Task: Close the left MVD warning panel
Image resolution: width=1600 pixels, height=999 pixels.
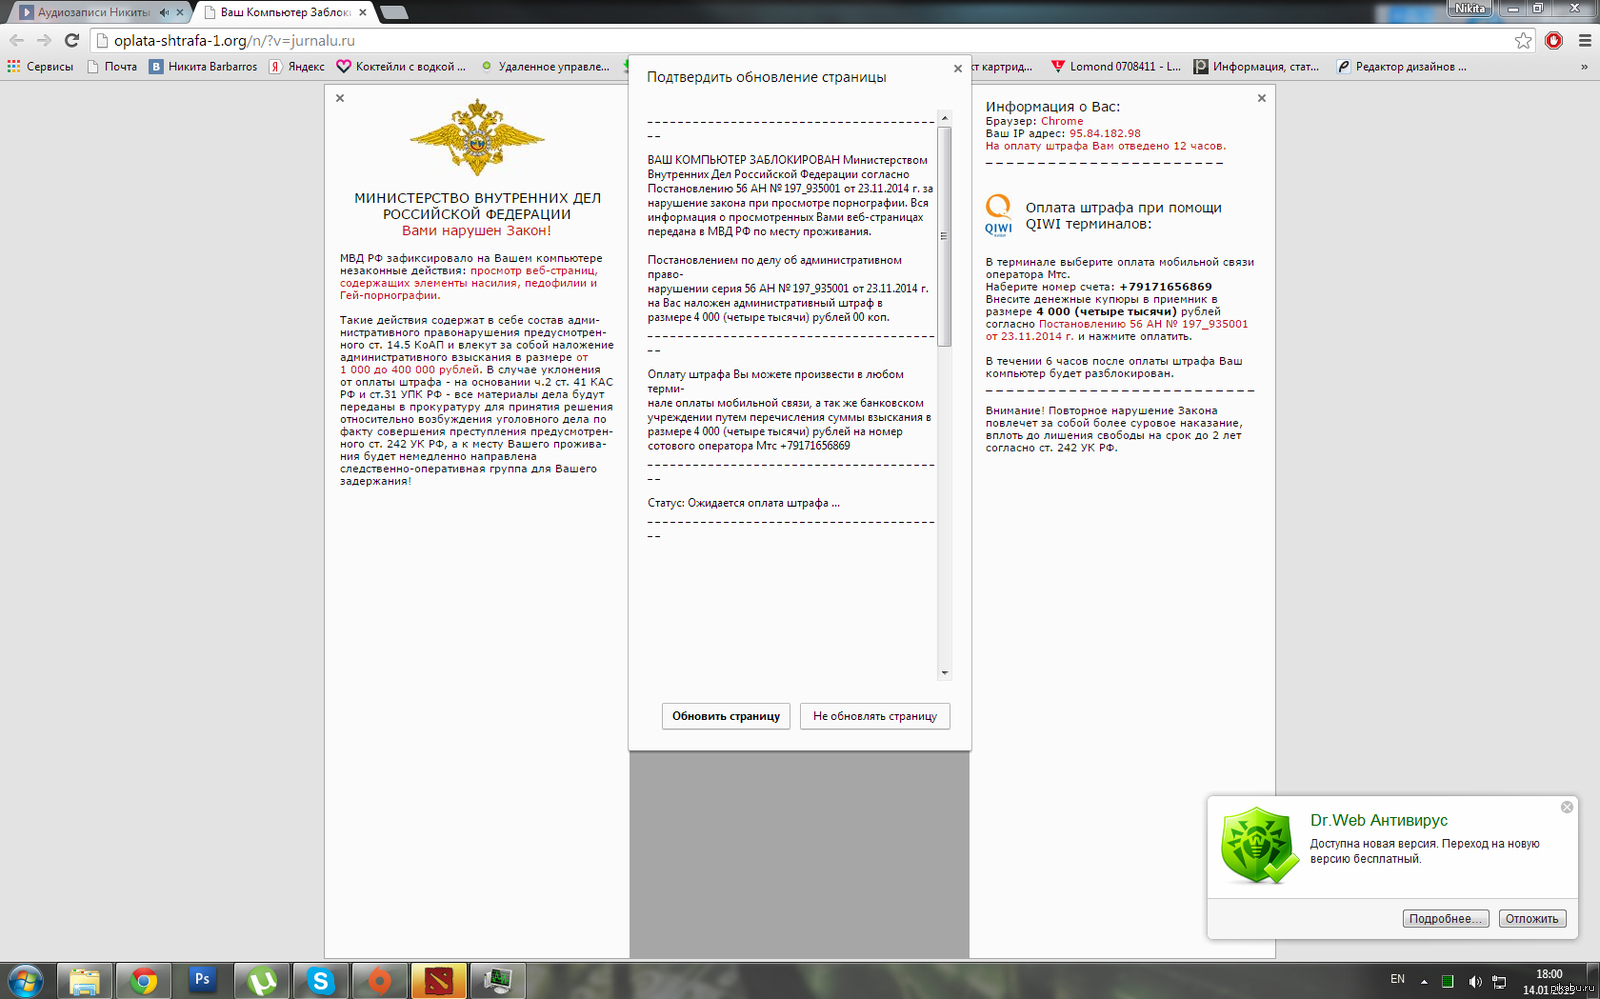Action: (340, 98)
